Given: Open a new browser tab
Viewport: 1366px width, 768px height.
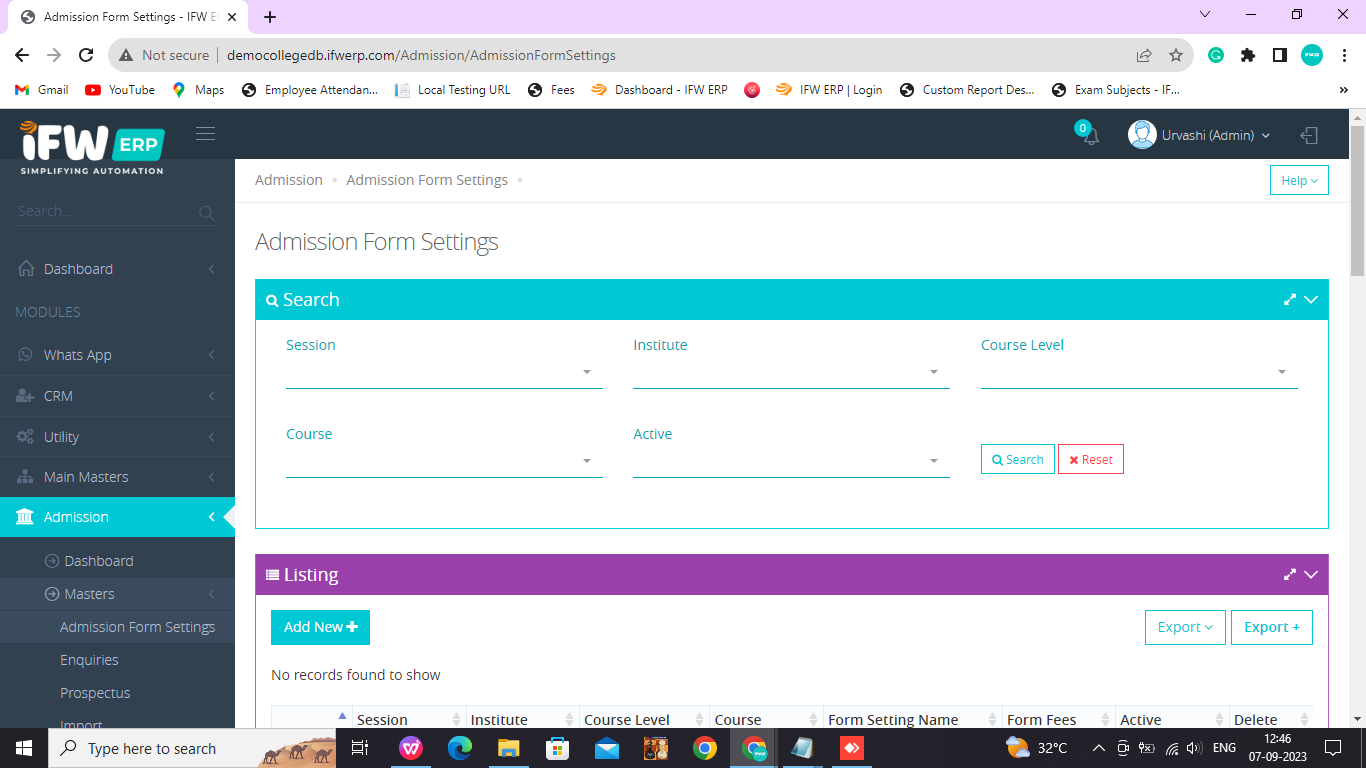Looking at the screenshot, I should coord(270,17).
